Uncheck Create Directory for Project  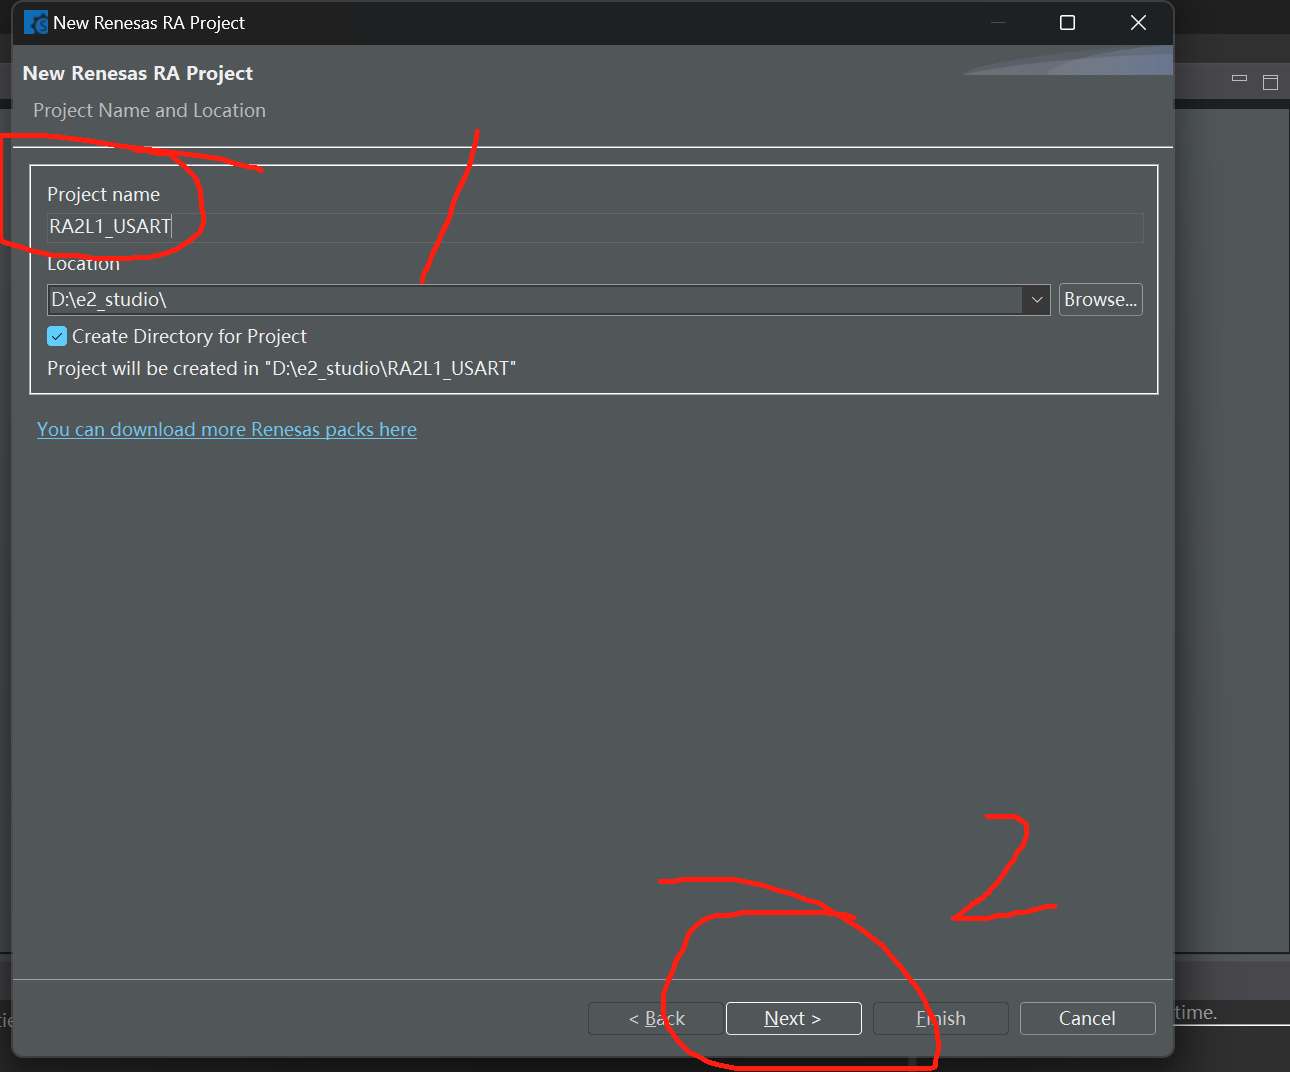57,337
